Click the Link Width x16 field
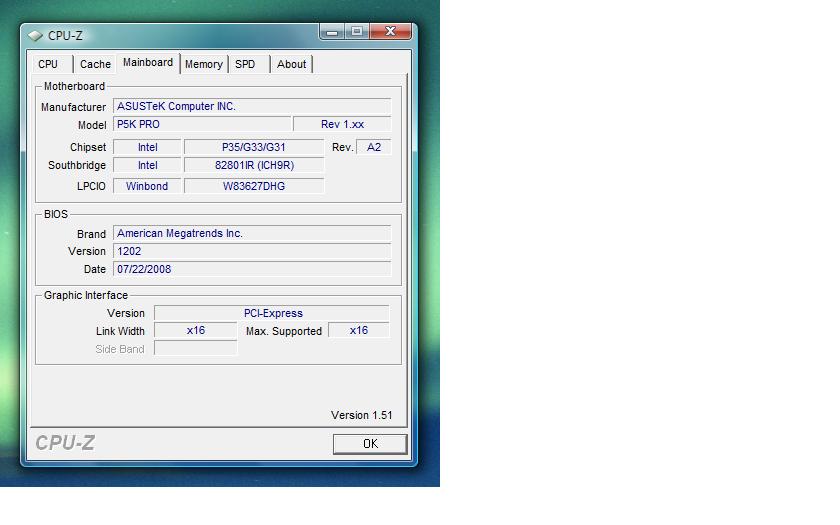Screen dimensions: 840x525 click(196, 331)
